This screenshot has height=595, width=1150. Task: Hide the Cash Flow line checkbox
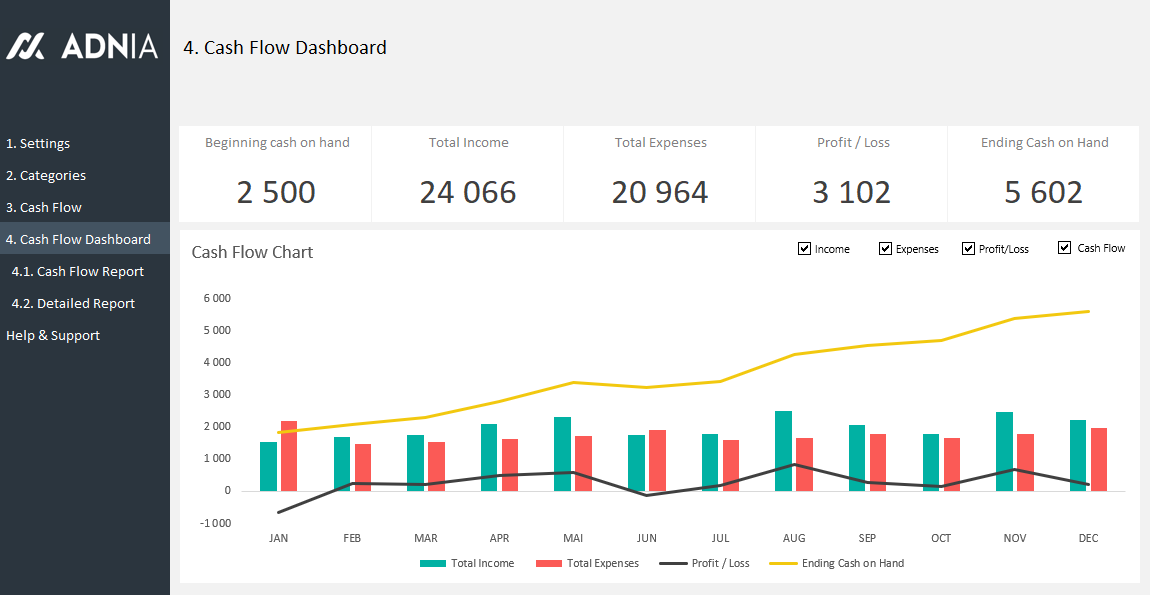pos(1064,248)
